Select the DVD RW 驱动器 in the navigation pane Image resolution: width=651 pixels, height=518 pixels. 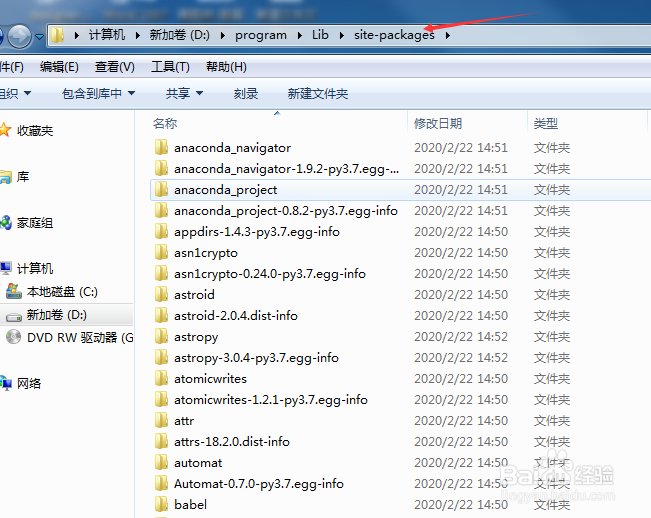[80, 338]
